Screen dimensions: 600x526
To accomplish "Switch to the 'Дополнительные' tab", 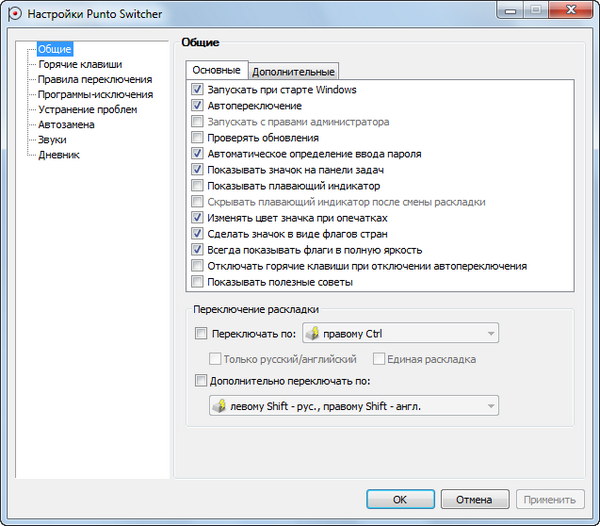I will click(x=293, y=72).
